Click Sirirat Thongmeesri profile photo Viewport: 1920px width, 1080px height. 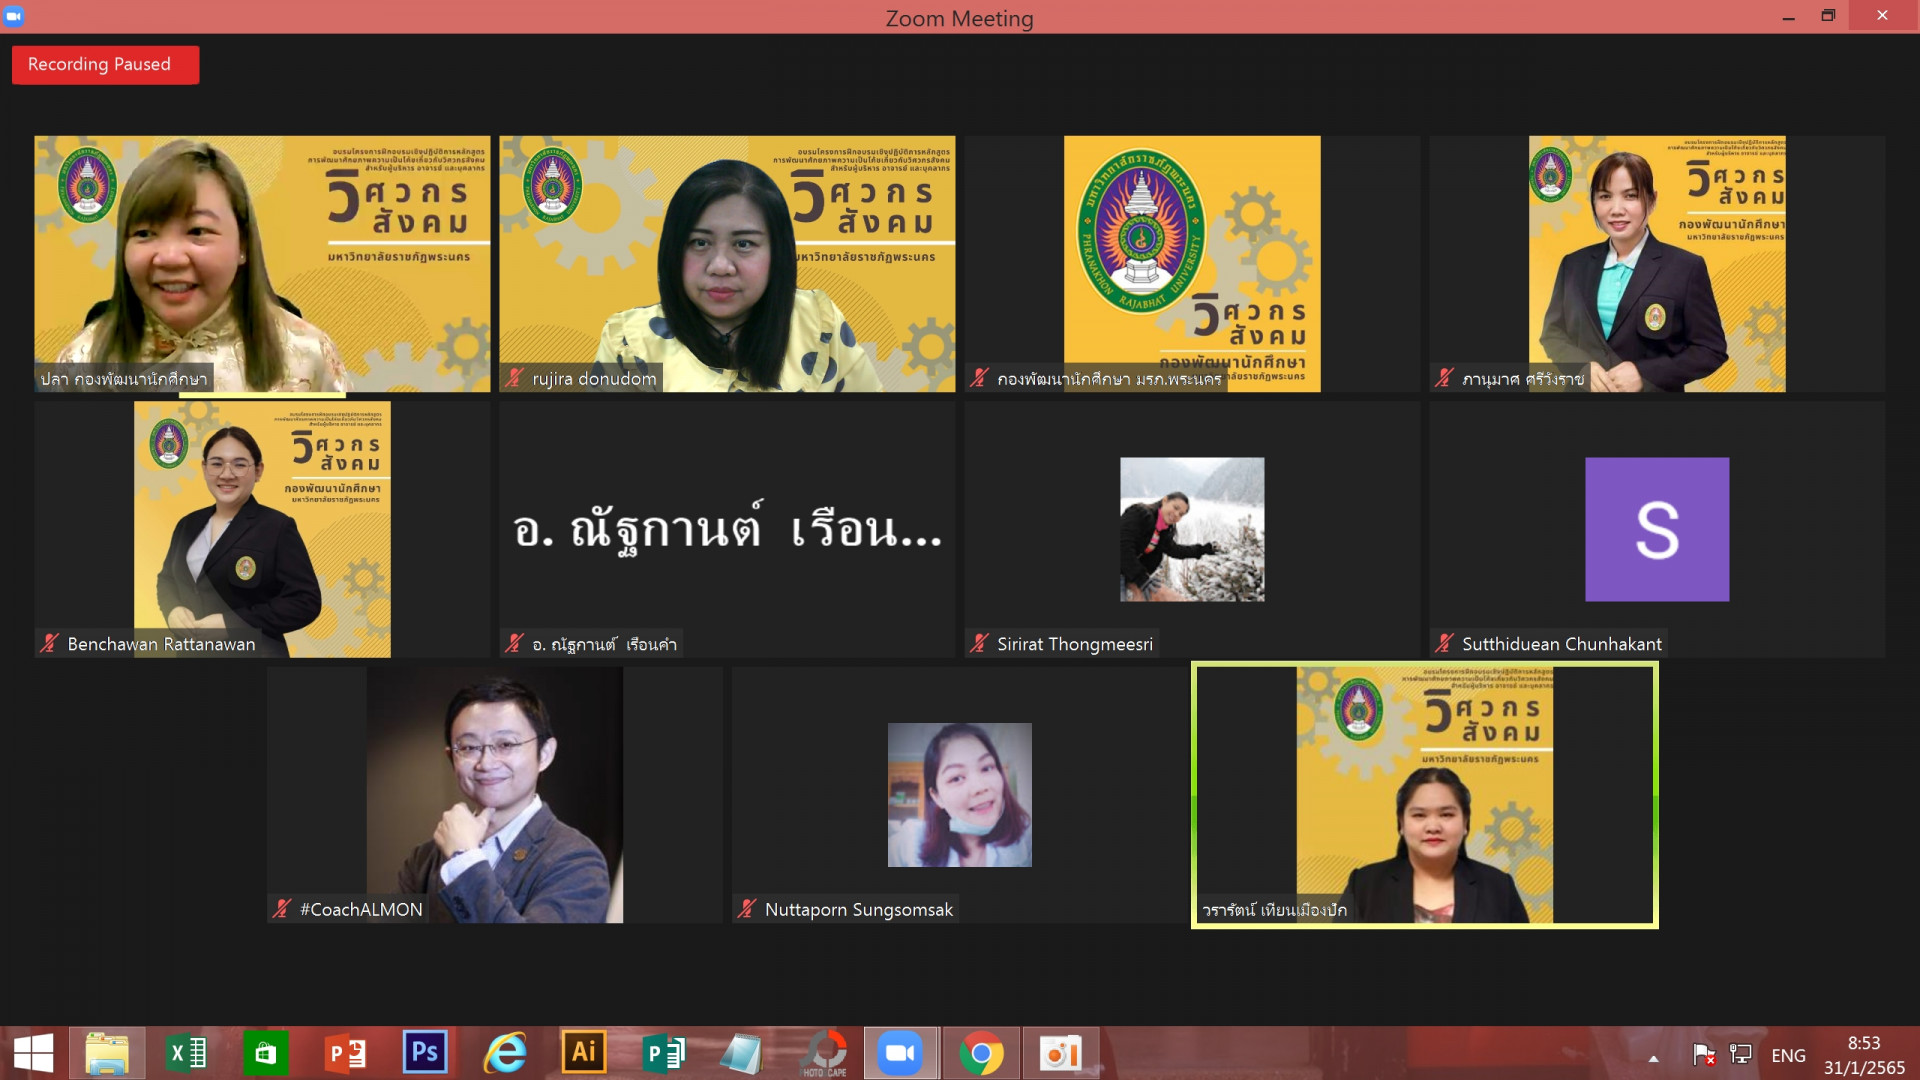click(1192, 529)
